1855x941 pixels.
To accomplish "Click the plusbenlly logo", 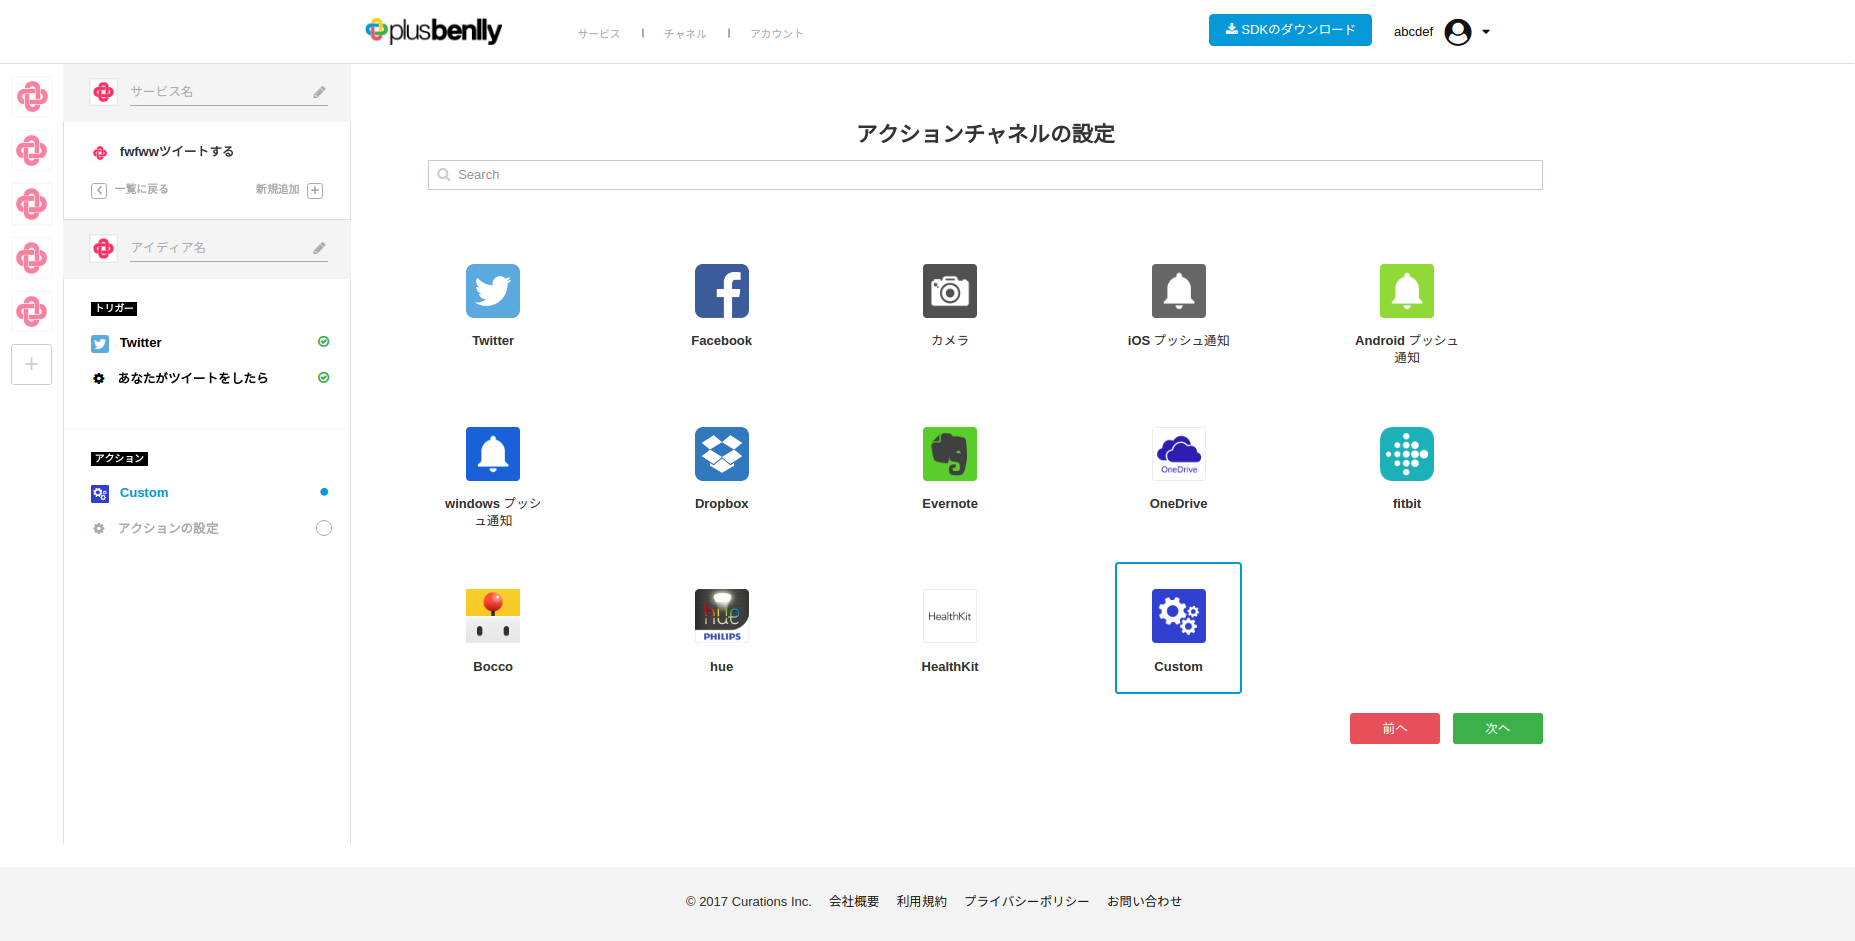I will click(434, 31).
